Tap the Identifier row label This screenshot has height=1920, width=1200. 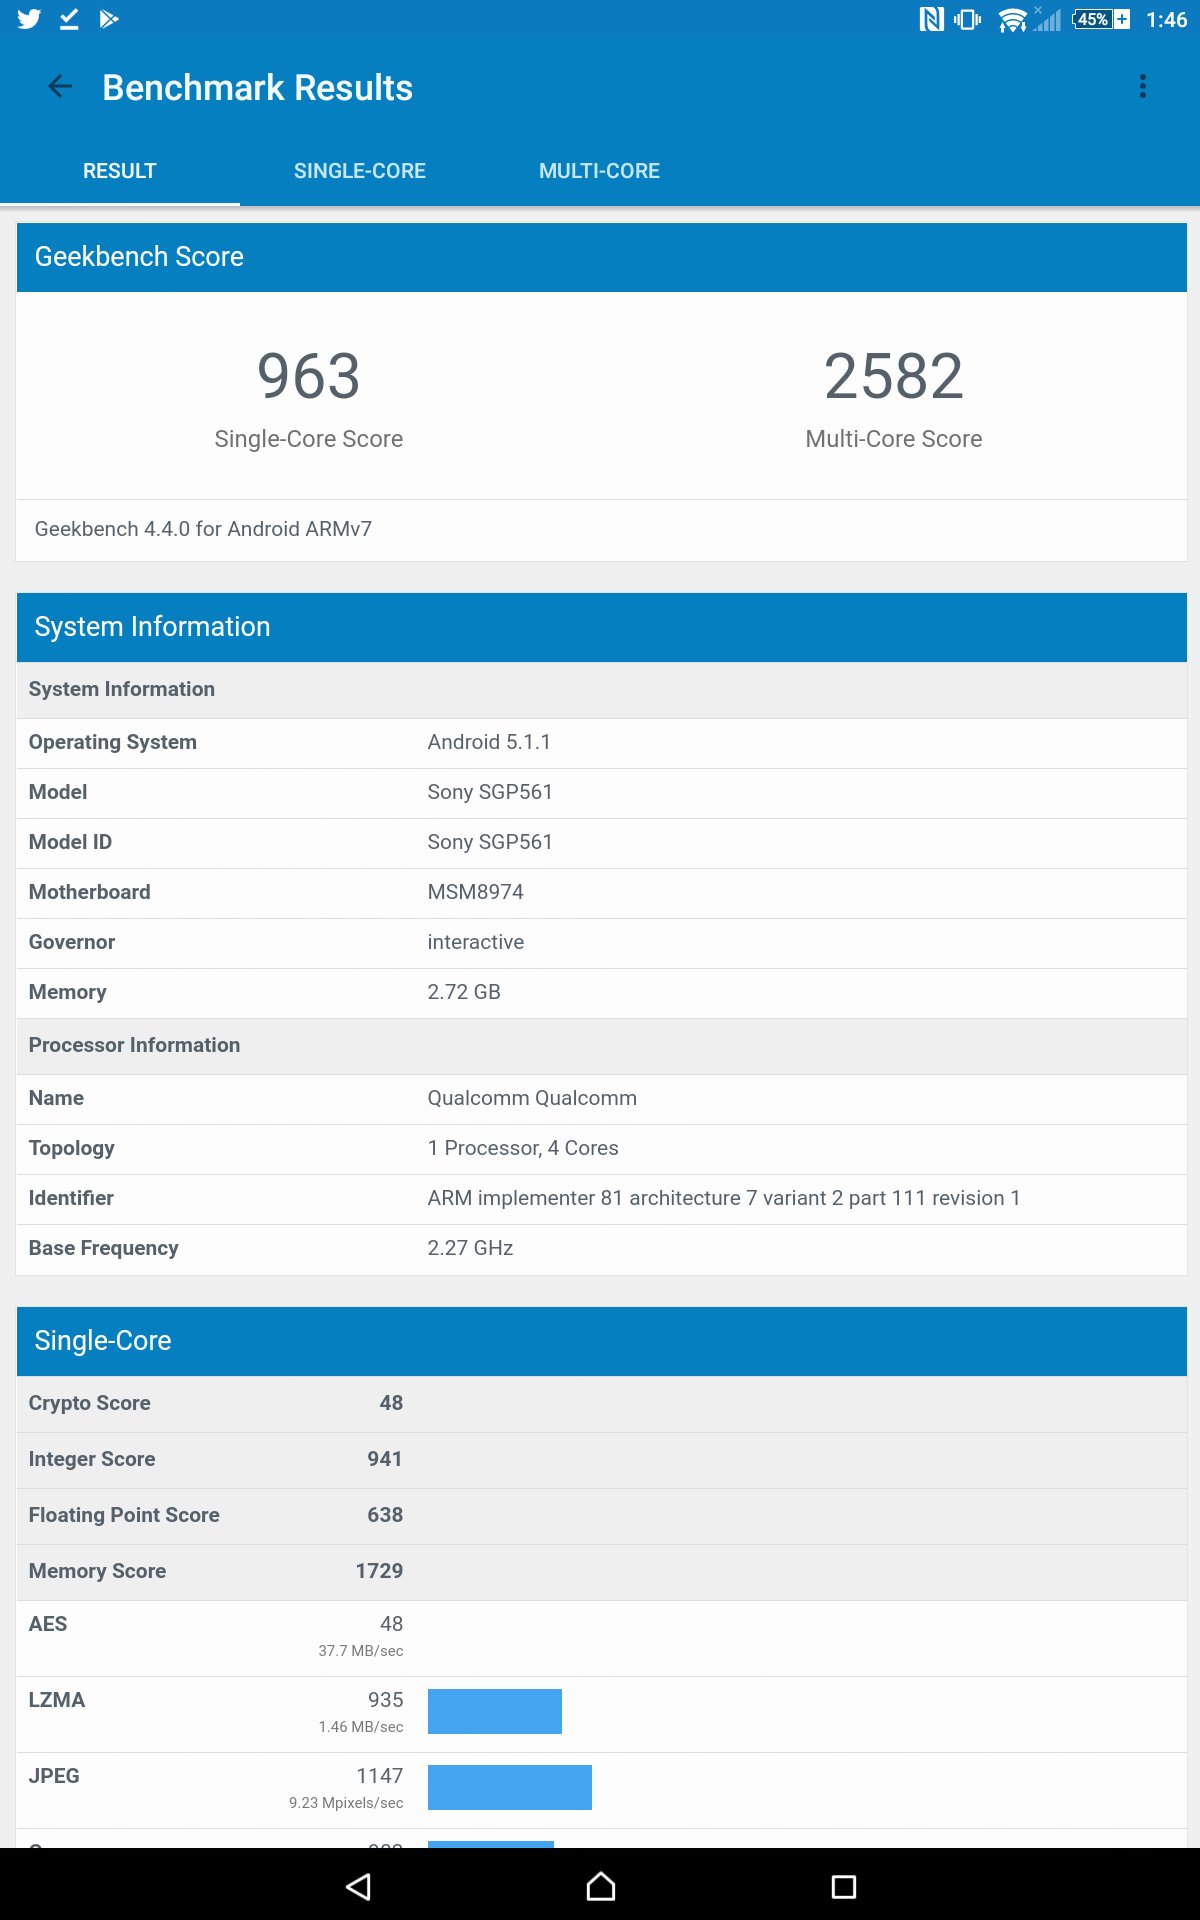click(71, 1198)
